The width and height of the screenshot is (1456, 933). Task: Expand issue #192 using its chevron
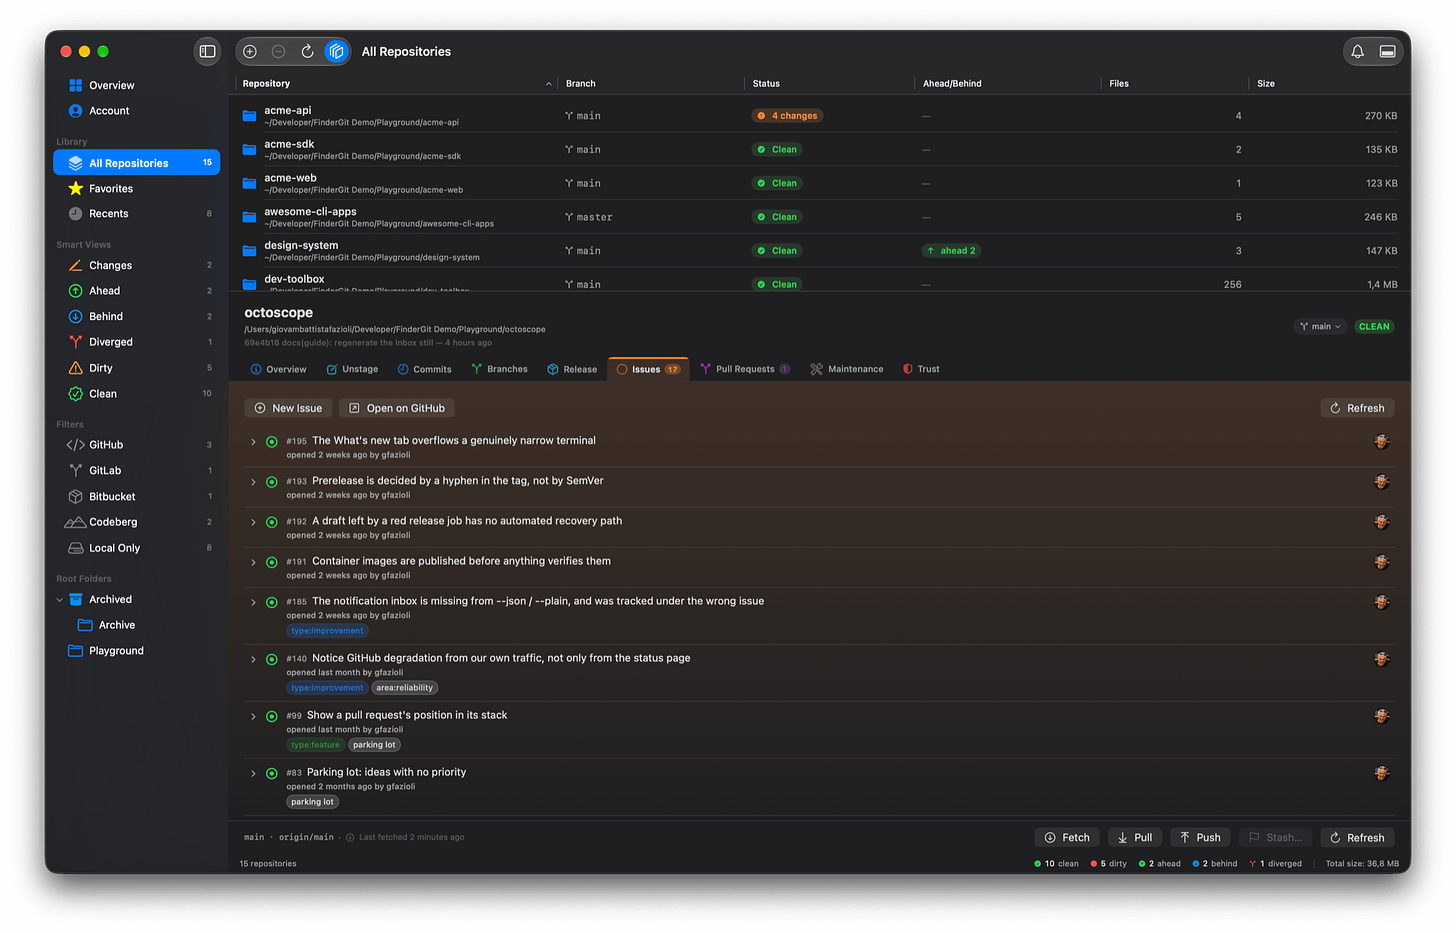pos(253,521)
